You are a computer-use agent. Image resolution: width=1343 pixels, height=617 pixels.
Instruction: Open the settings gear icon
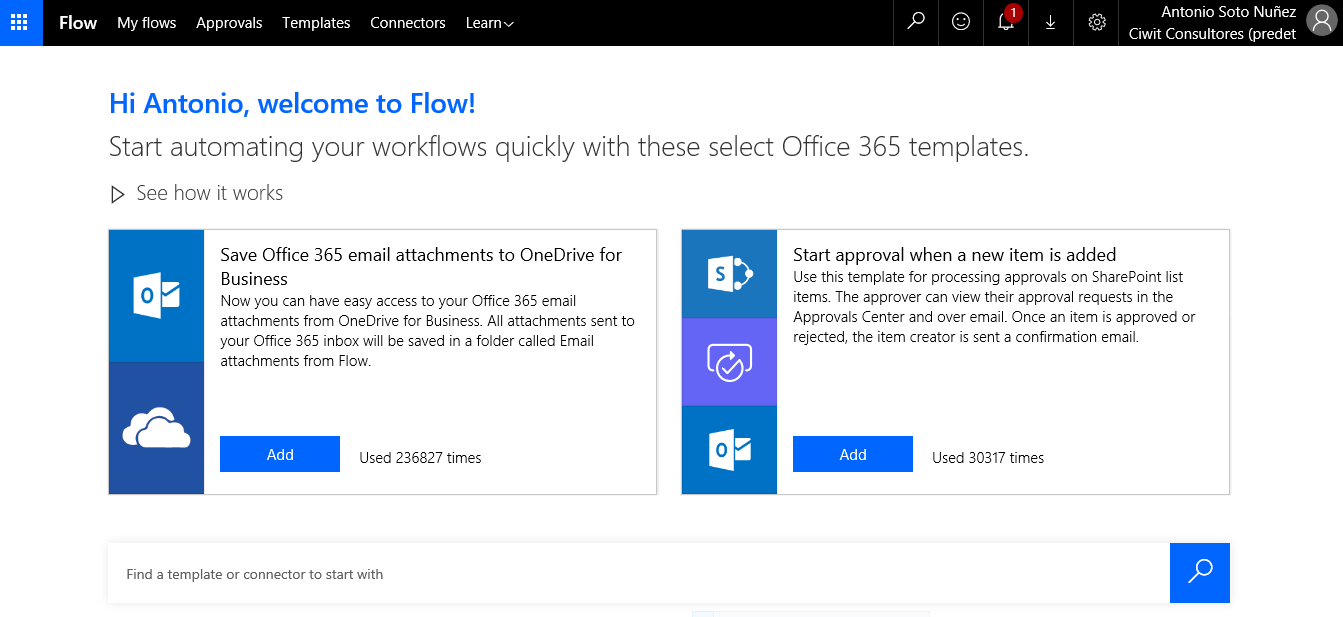(1096, 22)
